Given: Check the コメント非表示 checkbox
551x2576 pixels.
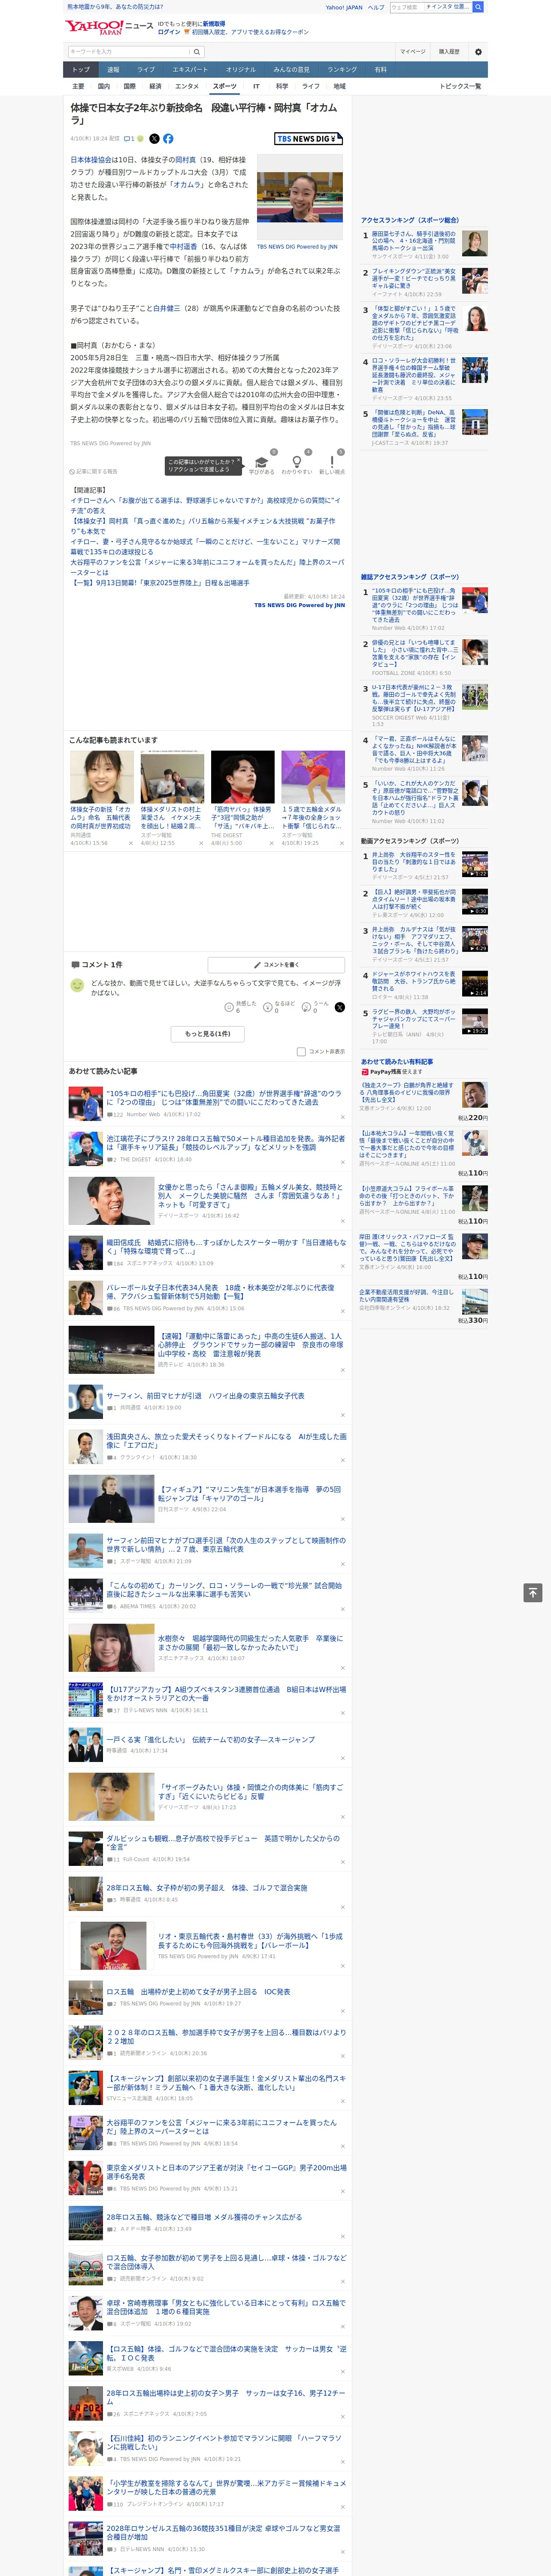Looking at the screenshot, I should pos(301,1052).
